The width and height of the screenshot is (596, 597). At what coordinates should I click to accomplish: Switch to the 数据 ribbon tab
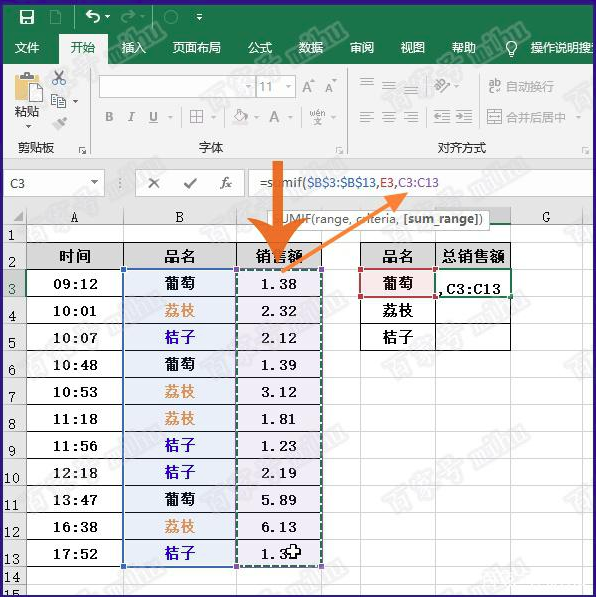click(x=311, y=48)
